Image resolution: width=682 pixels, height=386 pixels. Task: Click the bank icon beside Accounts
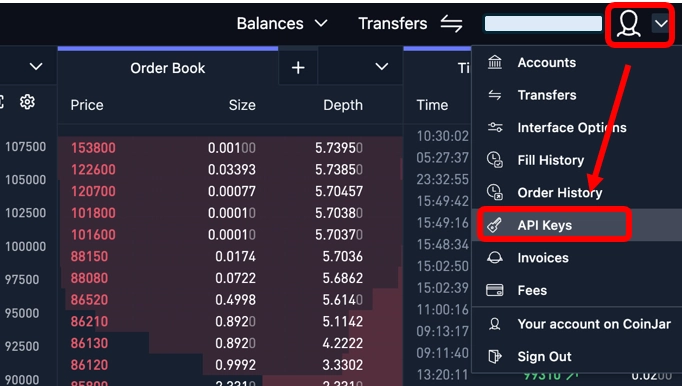click(495, 62)
